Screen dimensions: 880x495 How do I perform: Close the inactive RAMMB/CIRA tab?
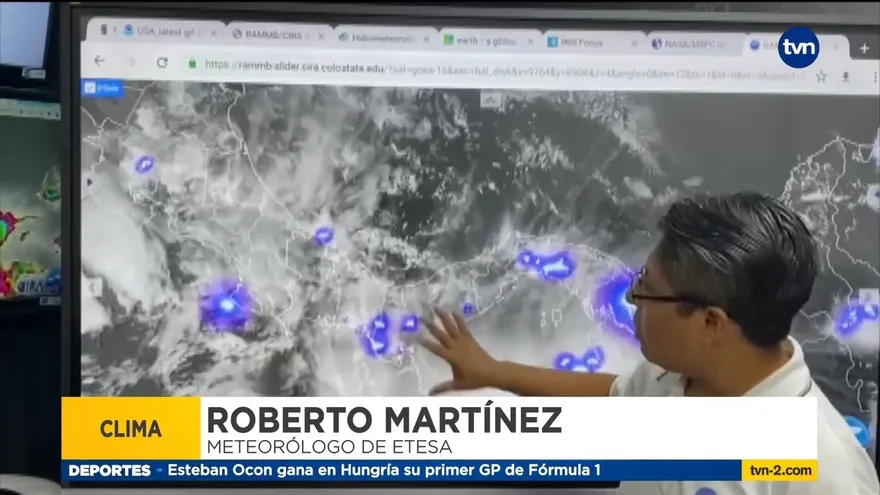click(321, 36)
